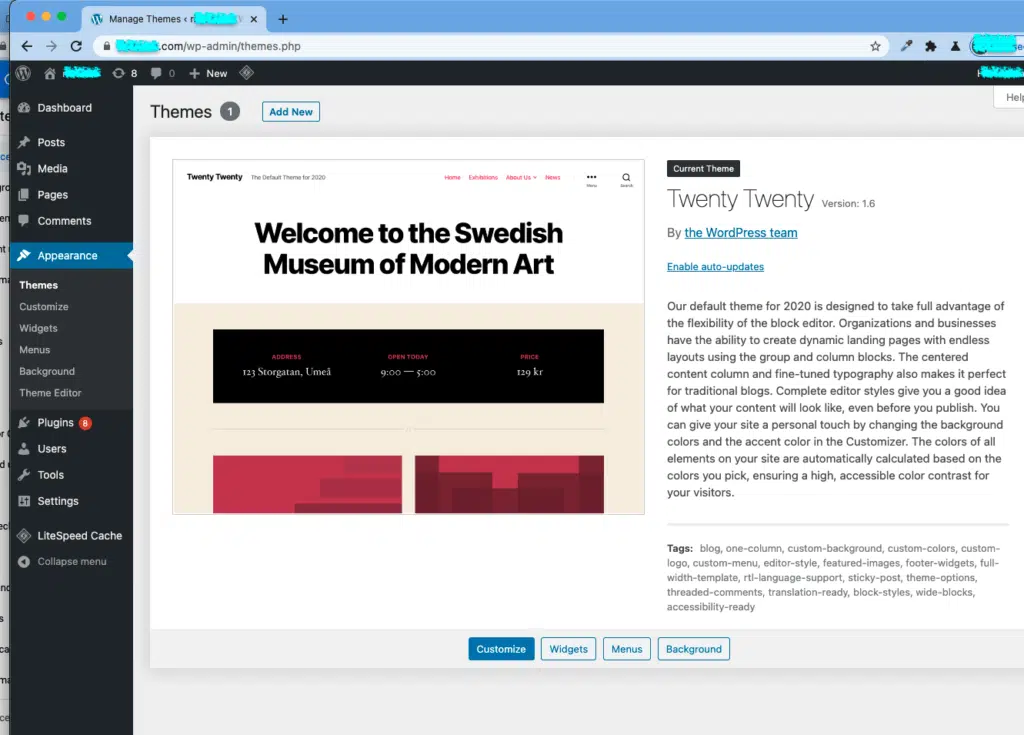
Task: Reload the page with refresh icon
Action: pyautogui.click(x=76, y=46)
